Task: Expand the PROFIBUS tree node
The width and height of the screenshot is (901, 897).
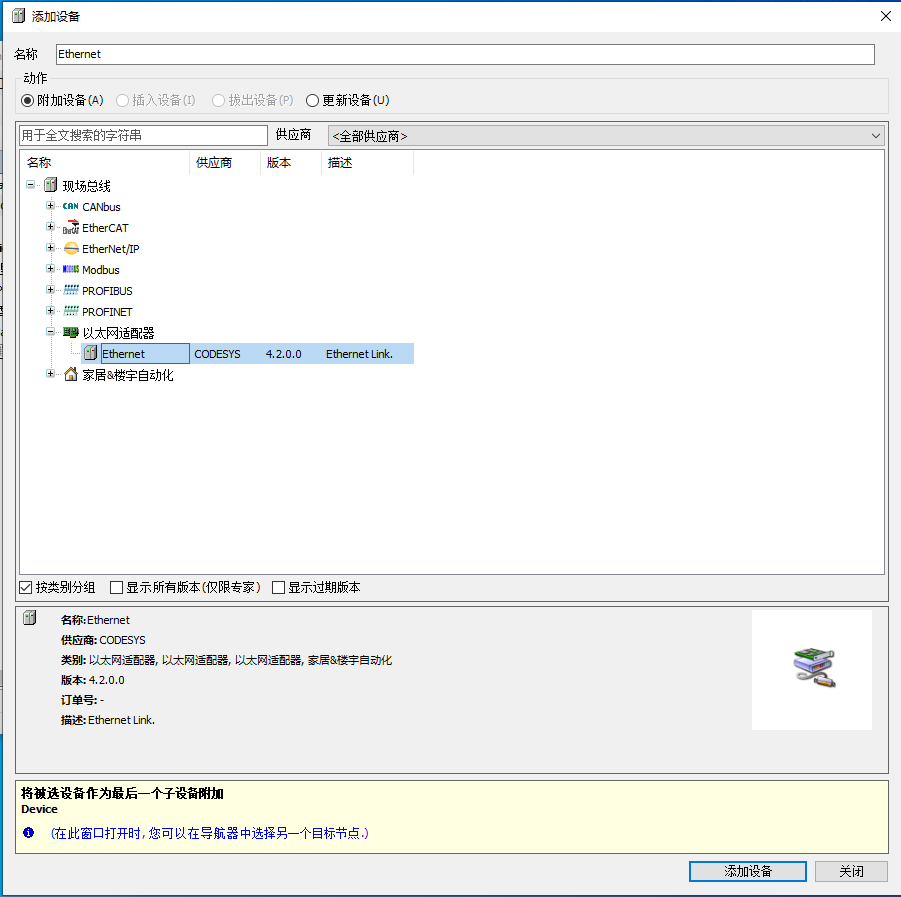Action: pyautogui.click(x=51, y=290)
